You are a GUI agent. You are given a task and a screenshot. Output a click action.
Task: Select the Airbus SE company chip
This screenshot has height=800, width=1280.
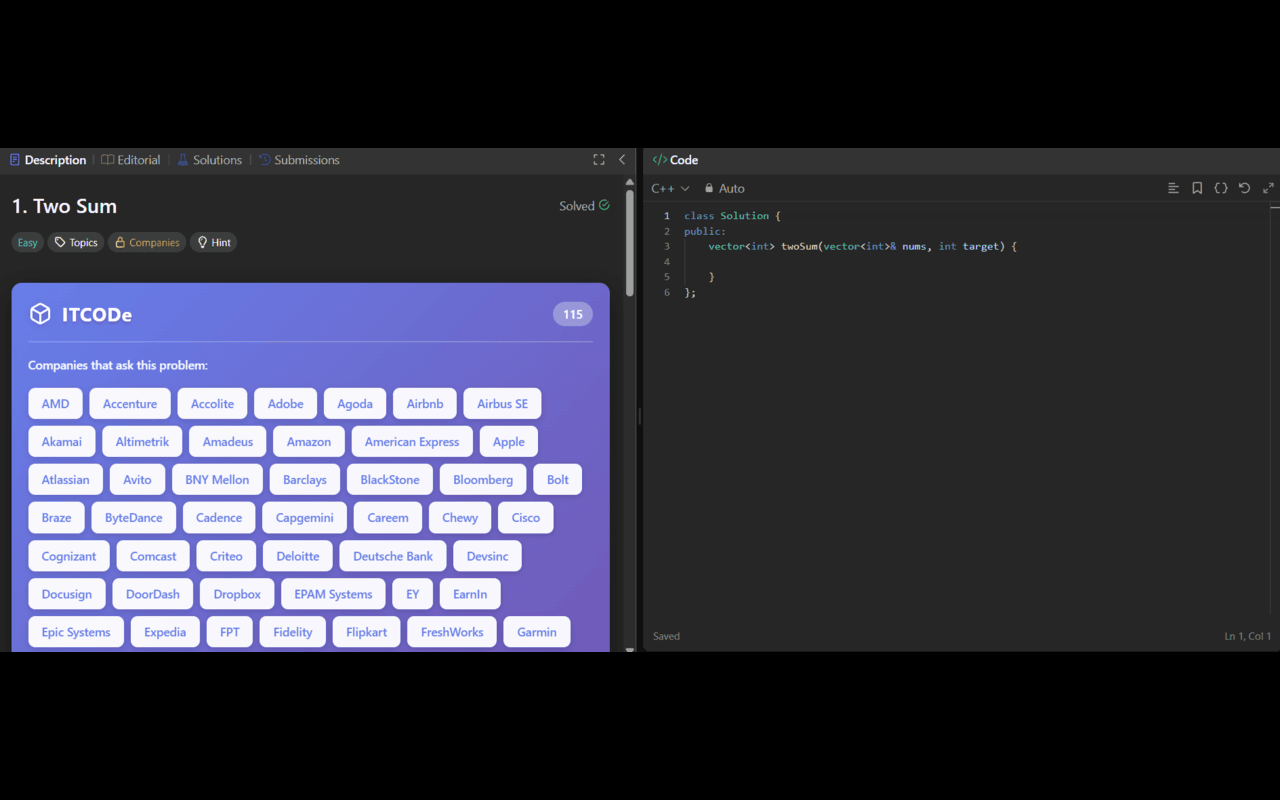pyautogui.click(x=502, y=404)
